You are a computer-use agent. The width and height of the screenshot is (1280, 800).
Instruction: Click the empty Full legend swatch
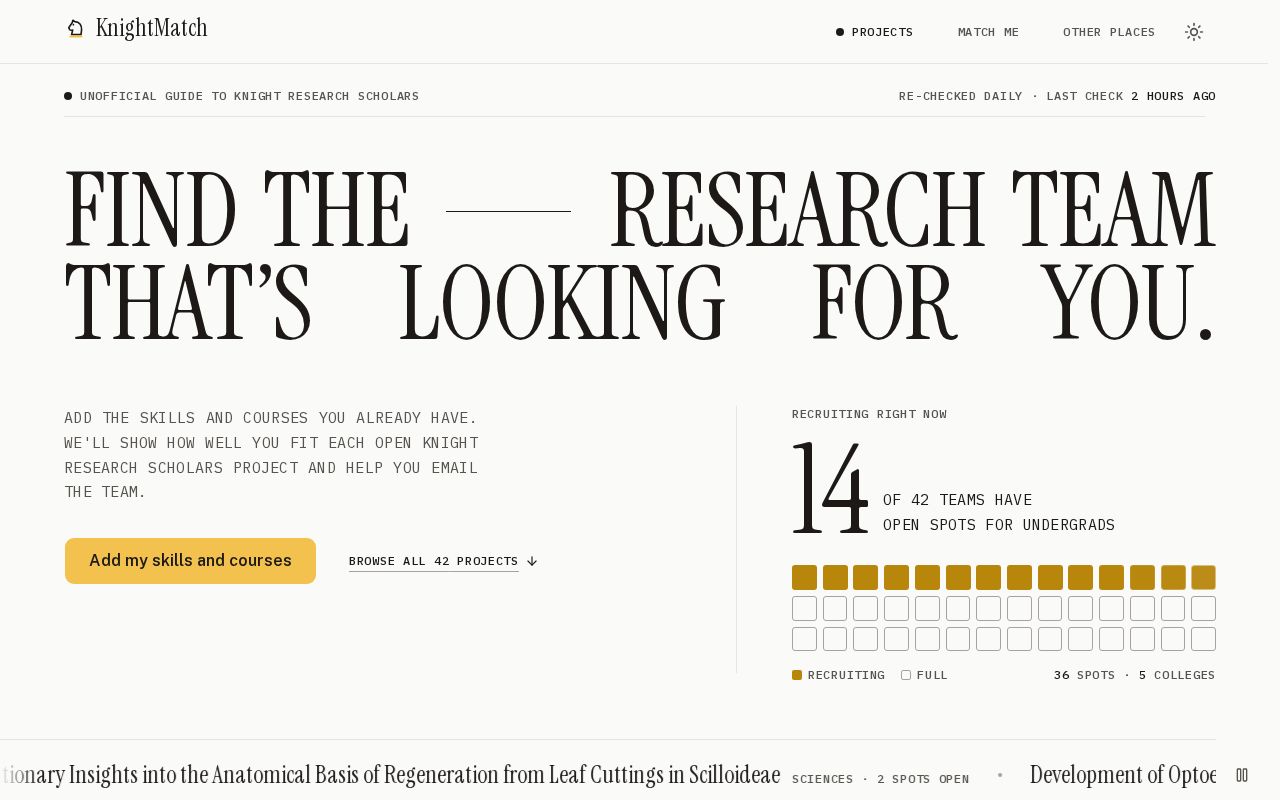pyautogui.click(x=906, y=675)
